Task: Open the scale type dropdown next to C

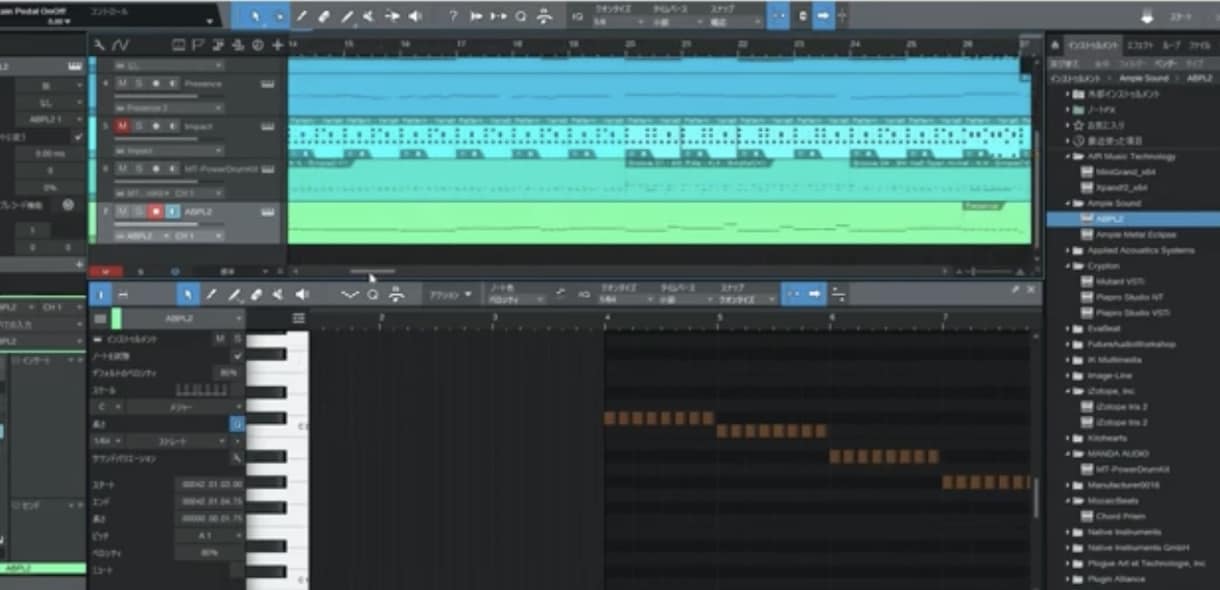Action: 185,408
